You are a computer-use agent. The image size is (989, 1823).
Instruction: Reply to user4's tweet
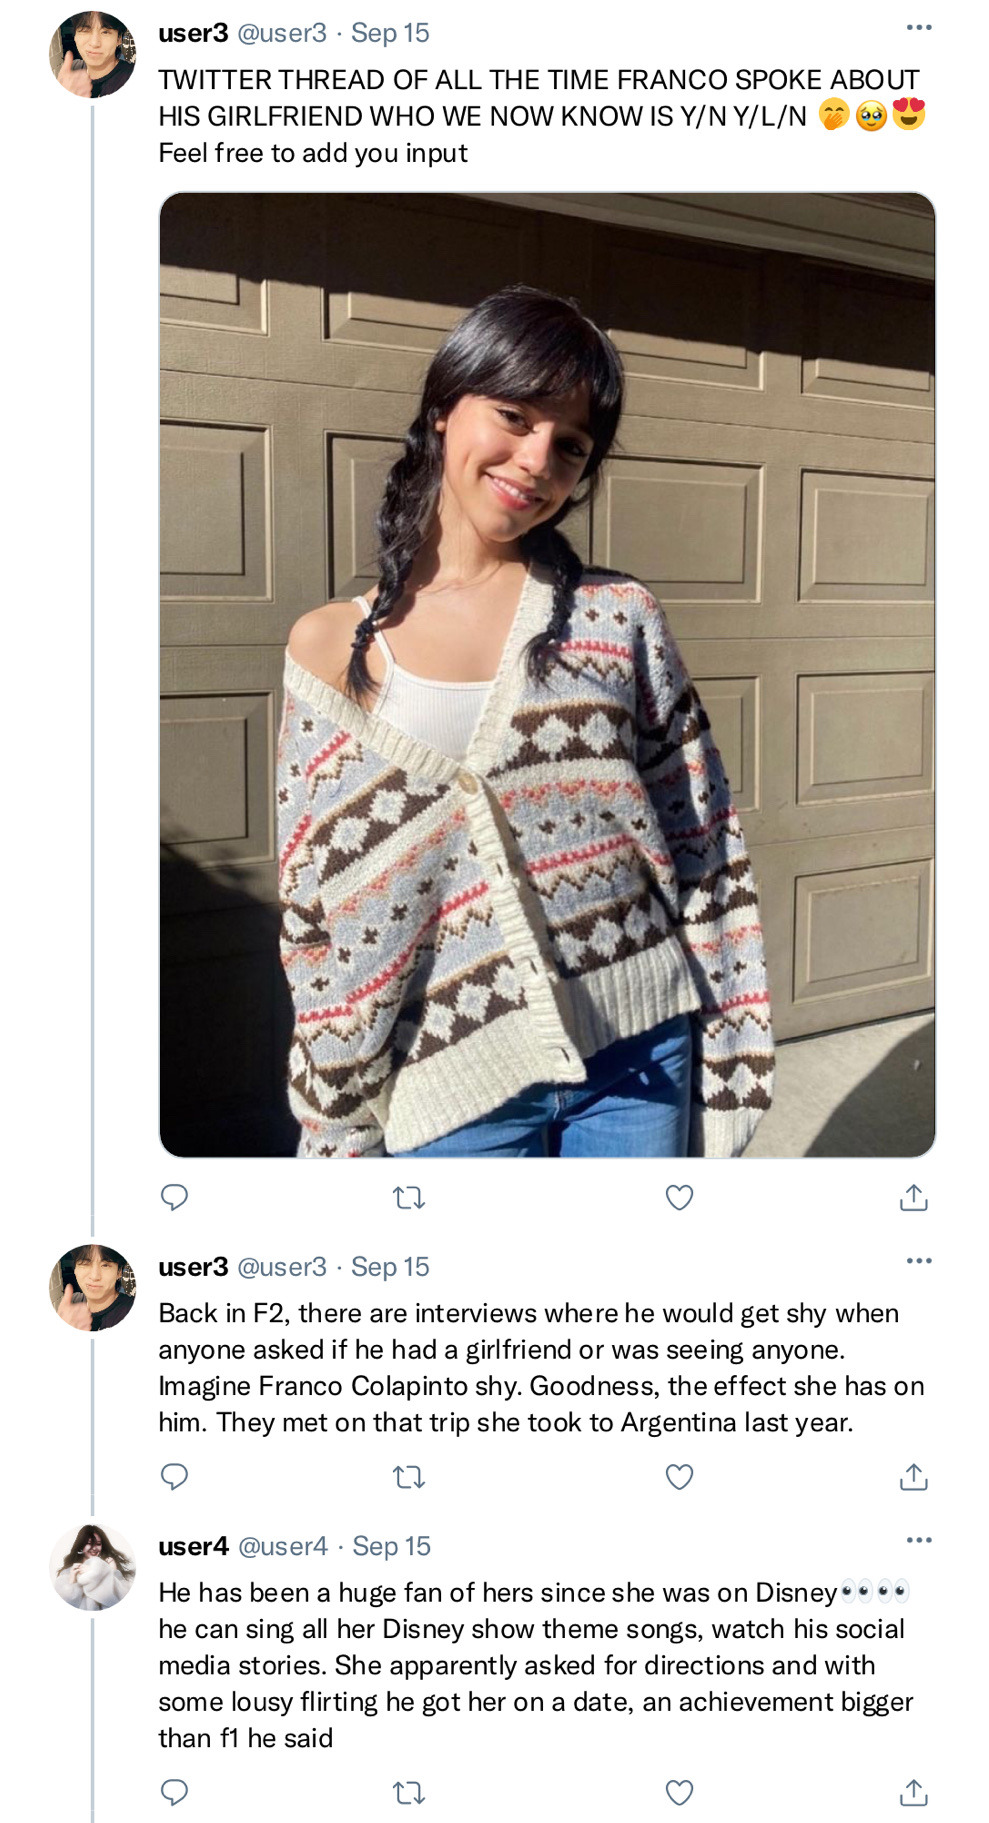pyautogui.click(x=175, y=1792)
